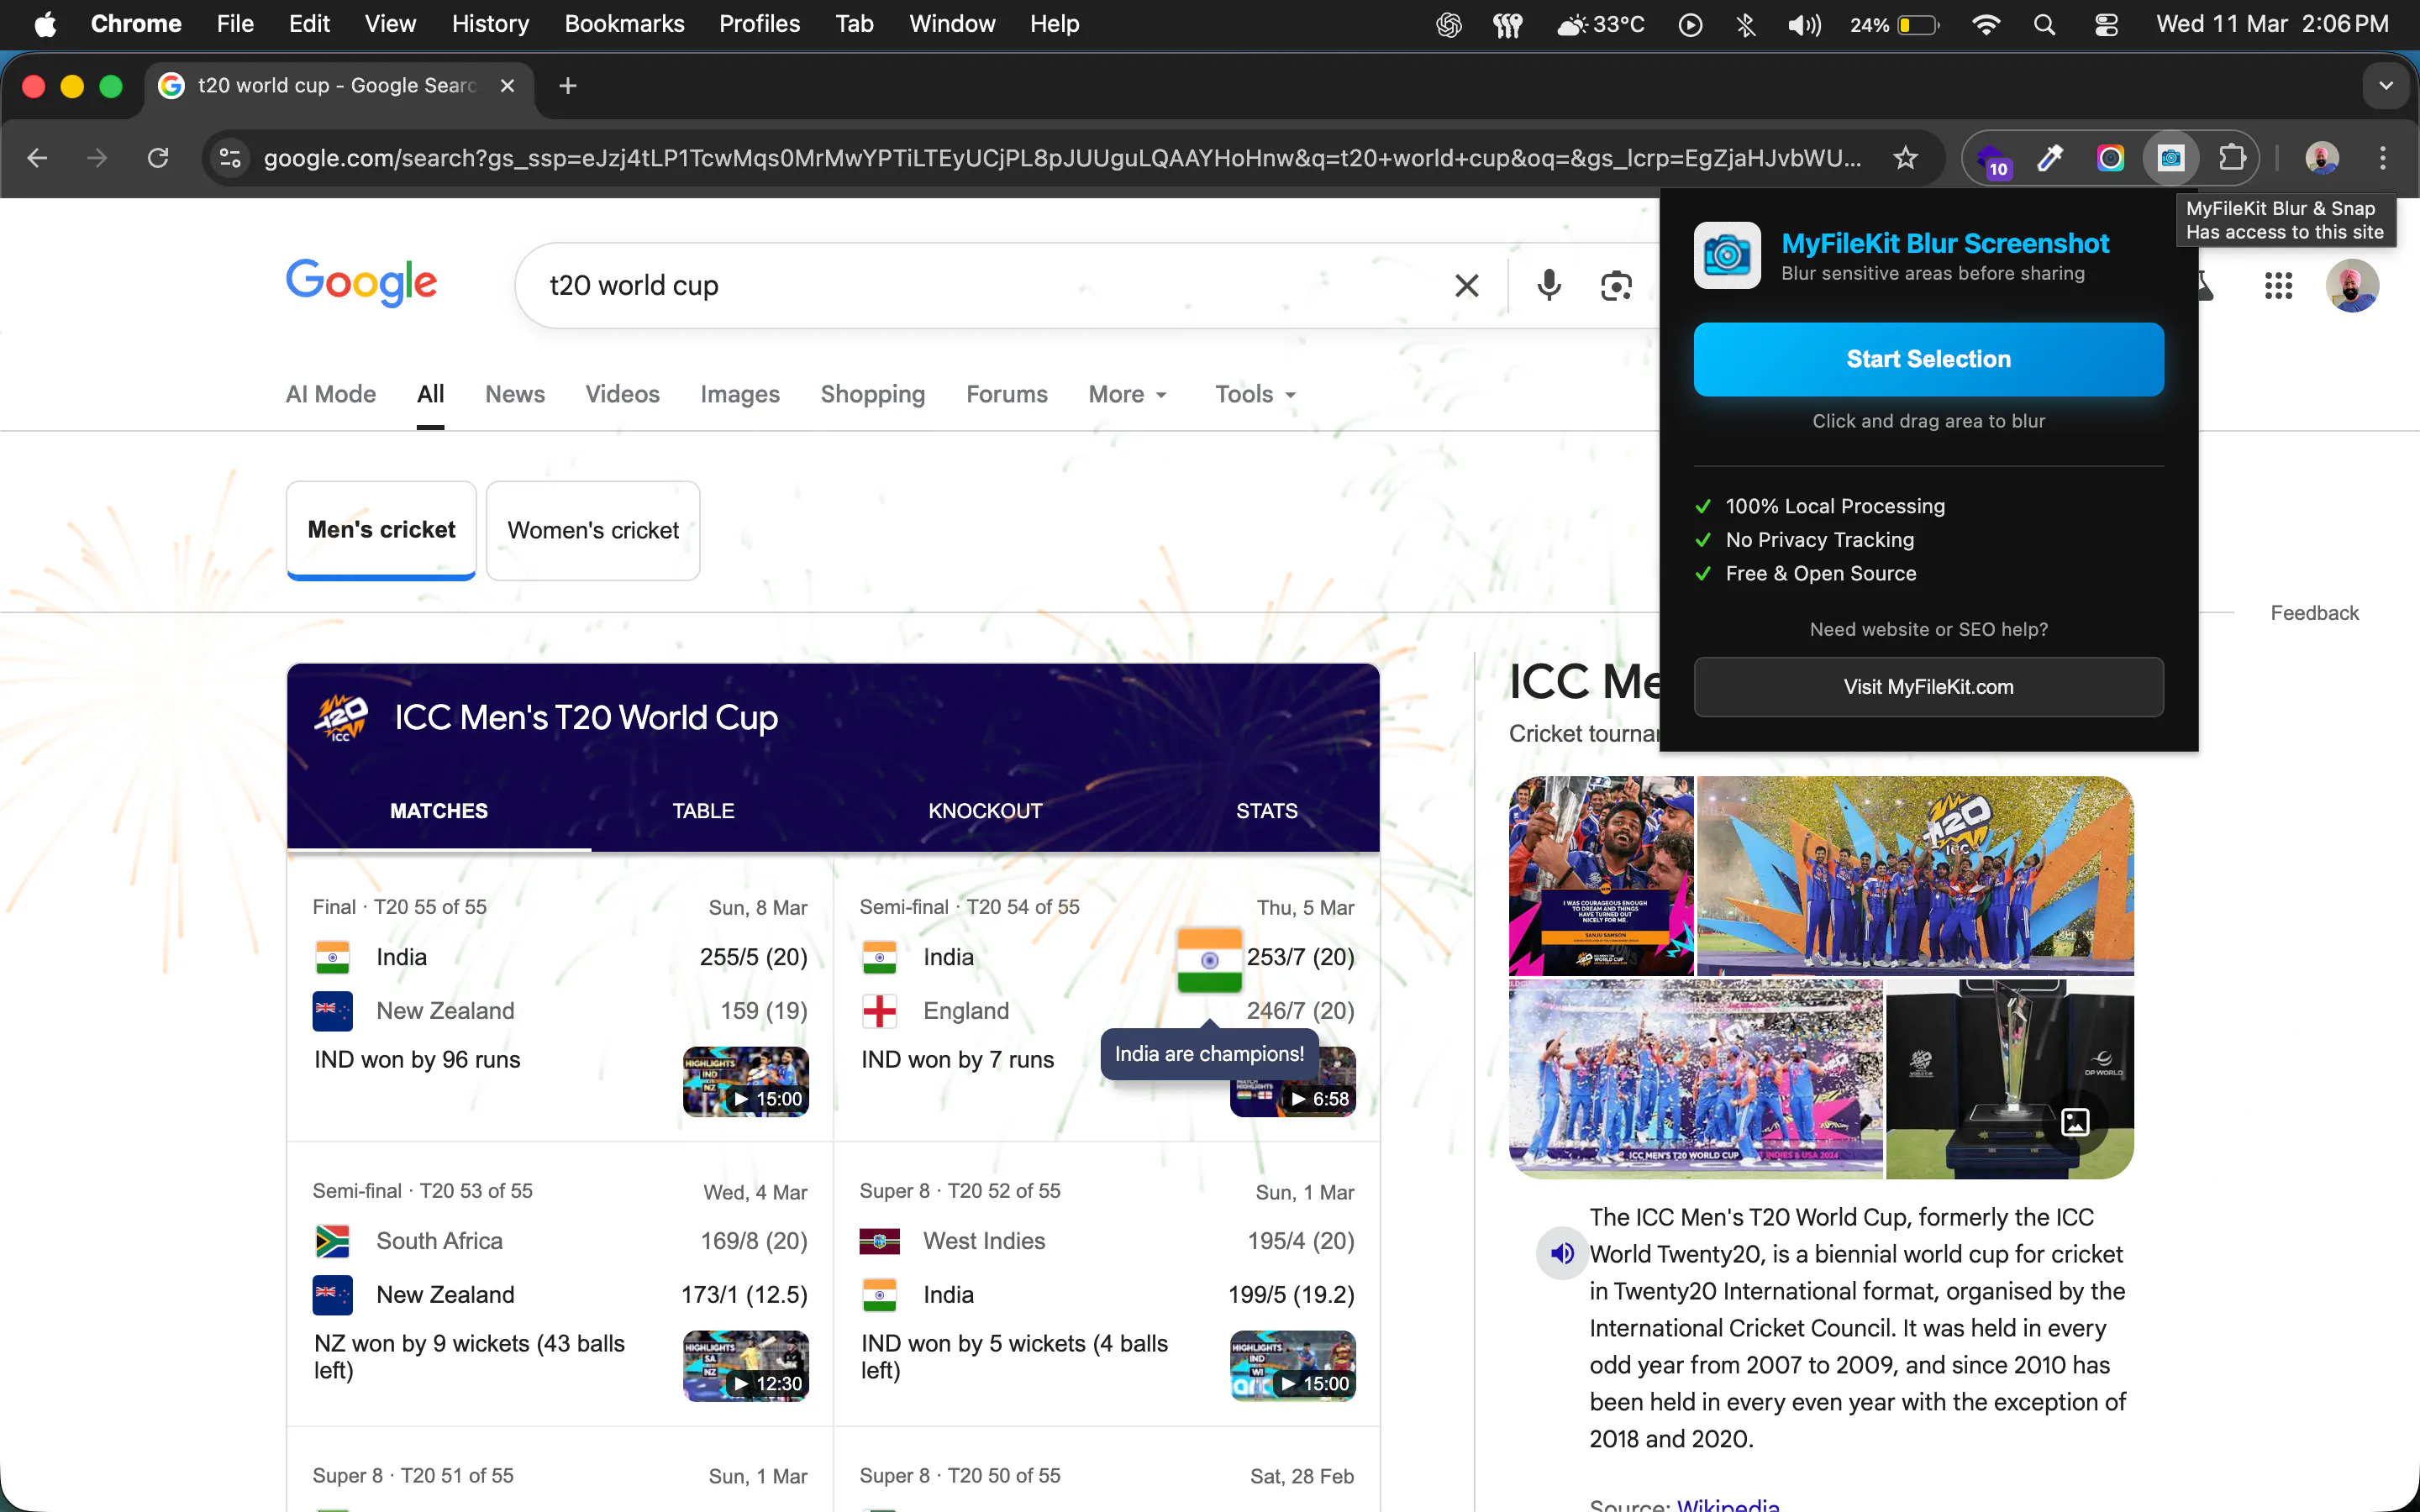Click "IND won by 5 wickets" result text

(x=1014, y=1357)
